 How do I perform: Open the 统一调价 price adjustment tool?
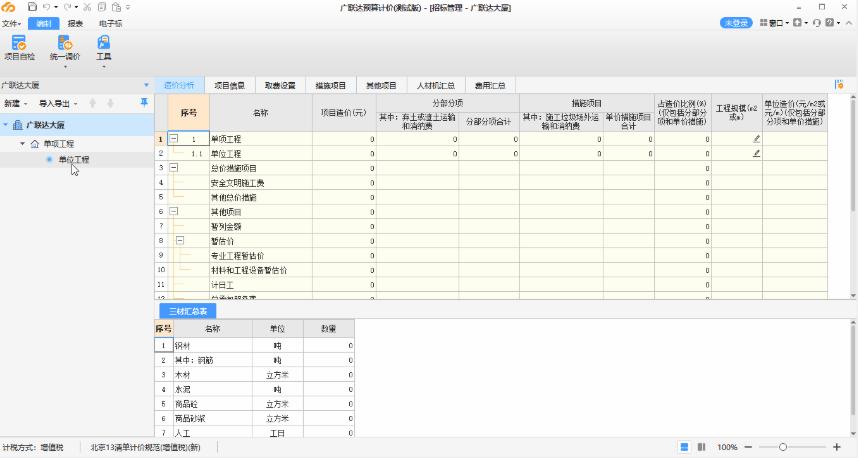coord(65,44)
